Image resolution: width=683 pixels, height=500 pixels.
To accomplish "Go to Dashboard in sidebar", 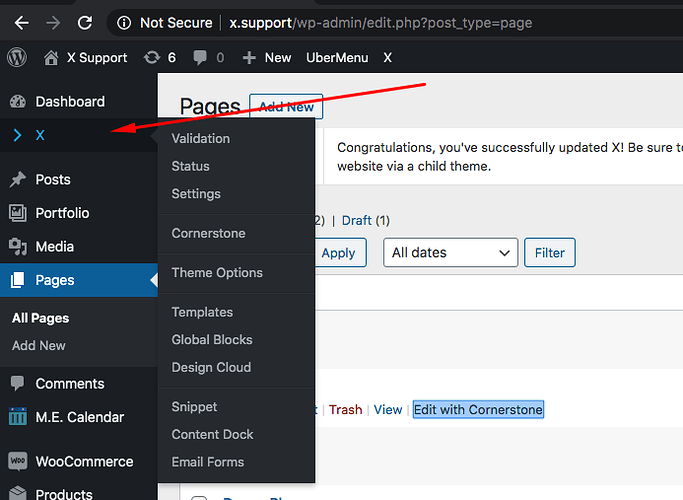I will point(70,101).
